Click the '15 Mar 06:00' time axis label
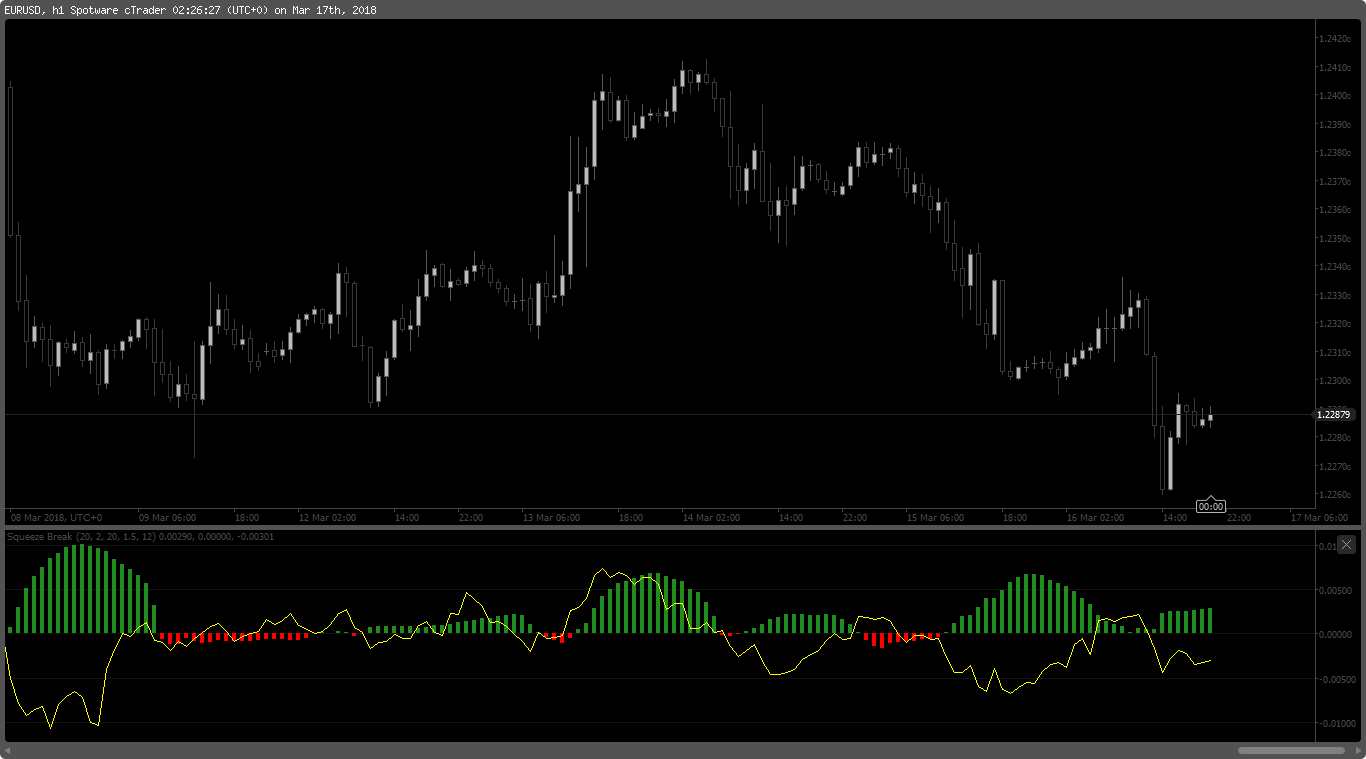 (x=935, y=518)
